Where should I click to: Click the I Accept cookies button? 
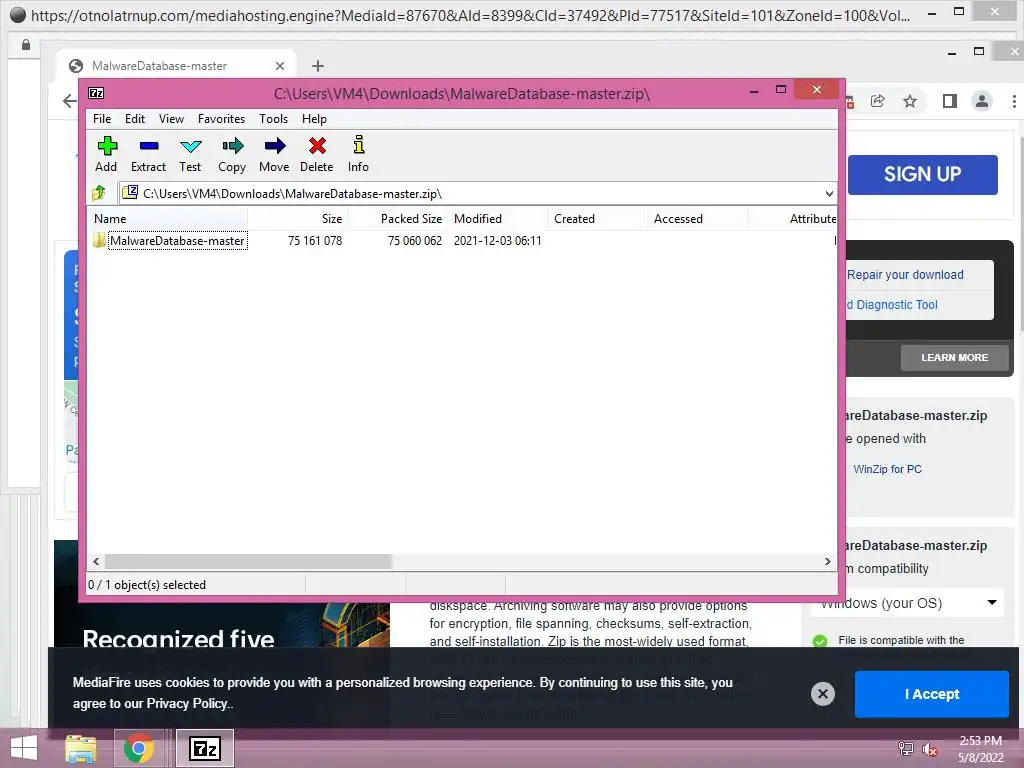[x=932, y=694]
